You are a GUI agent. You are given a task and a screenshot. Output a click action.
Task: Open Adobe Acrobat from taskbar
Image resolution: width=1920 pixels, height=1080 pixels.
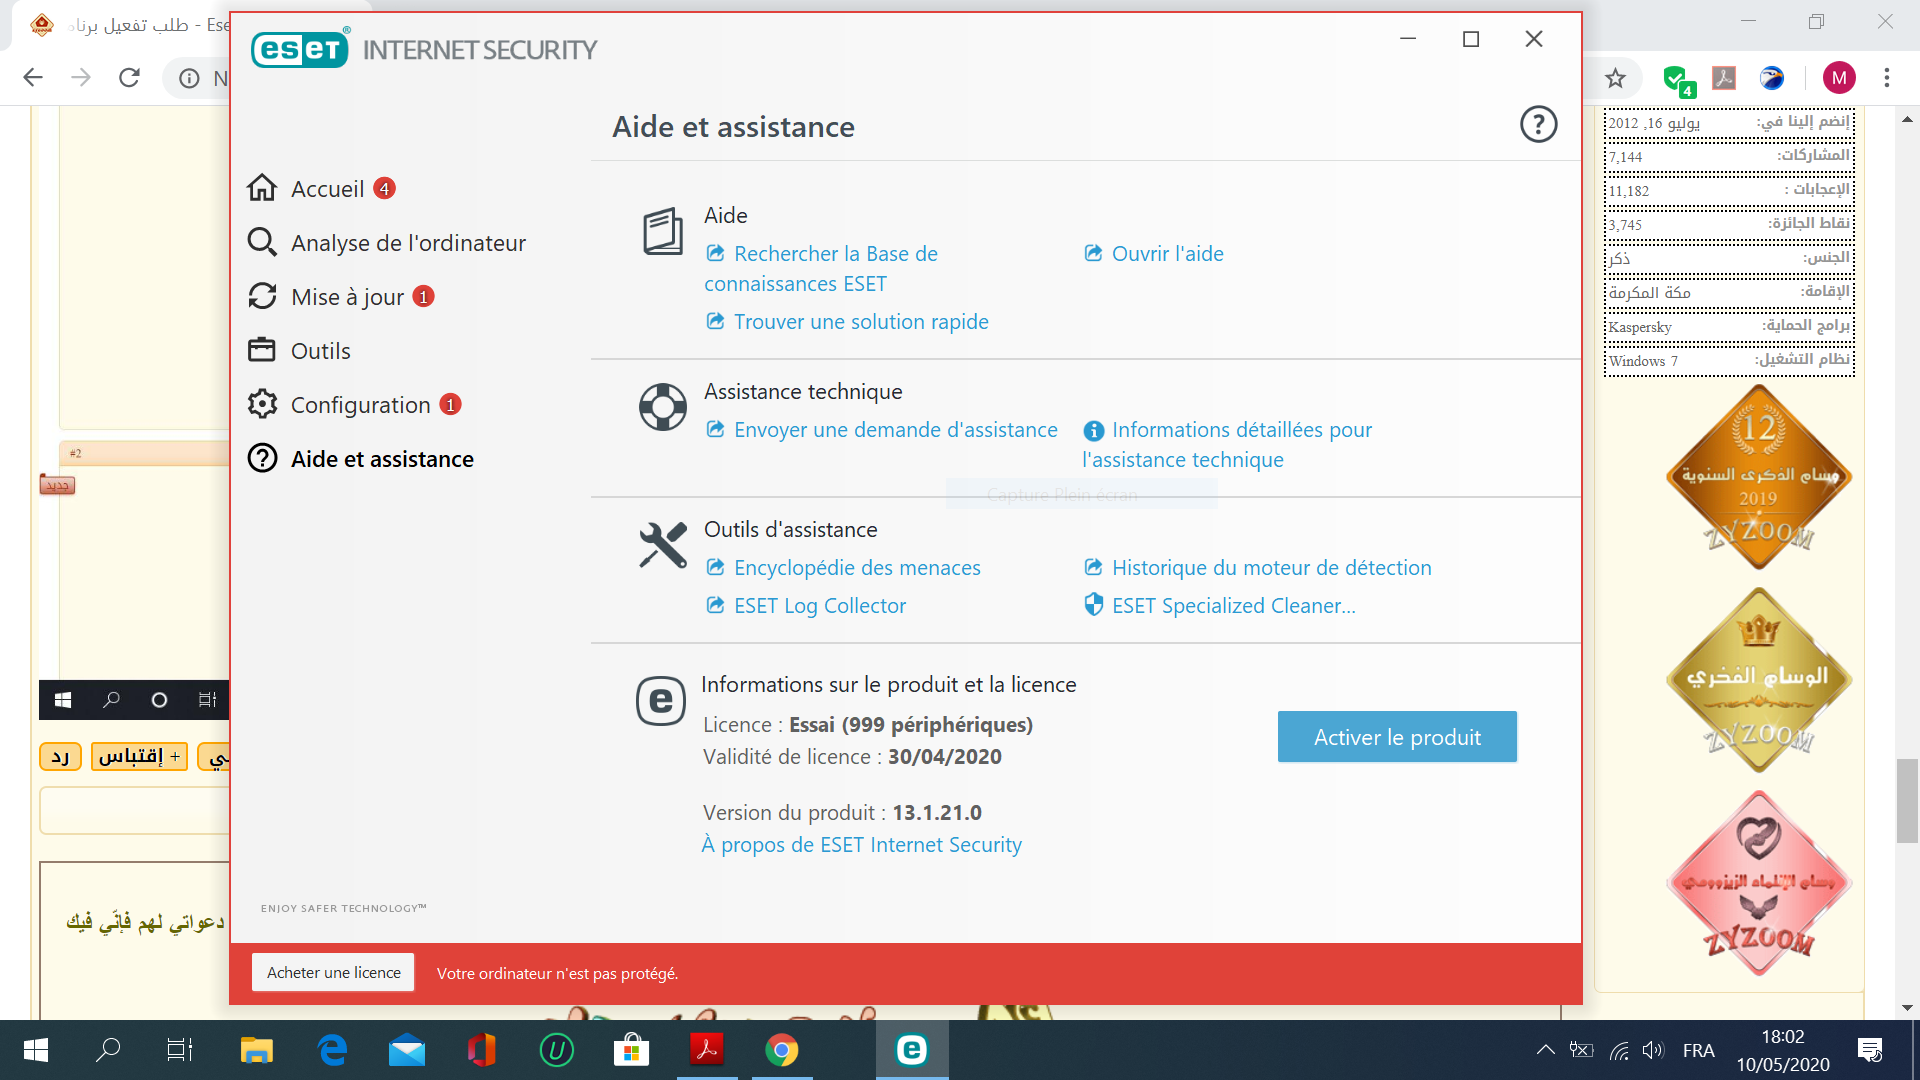pyautogui.click(x=707, y=1050)
